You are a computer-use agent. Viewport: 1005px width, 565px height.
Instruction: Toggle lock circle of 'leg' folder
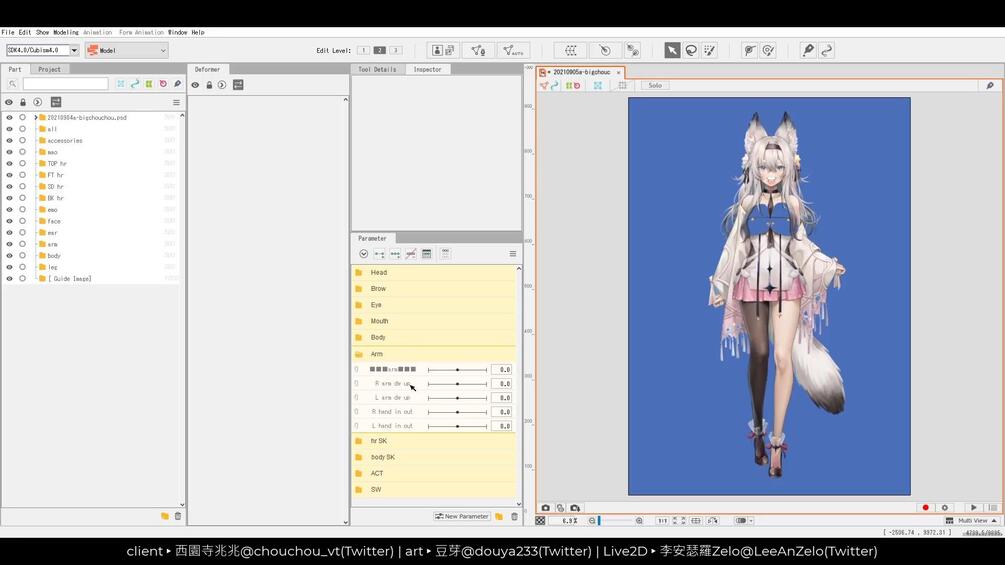point(22,267)
